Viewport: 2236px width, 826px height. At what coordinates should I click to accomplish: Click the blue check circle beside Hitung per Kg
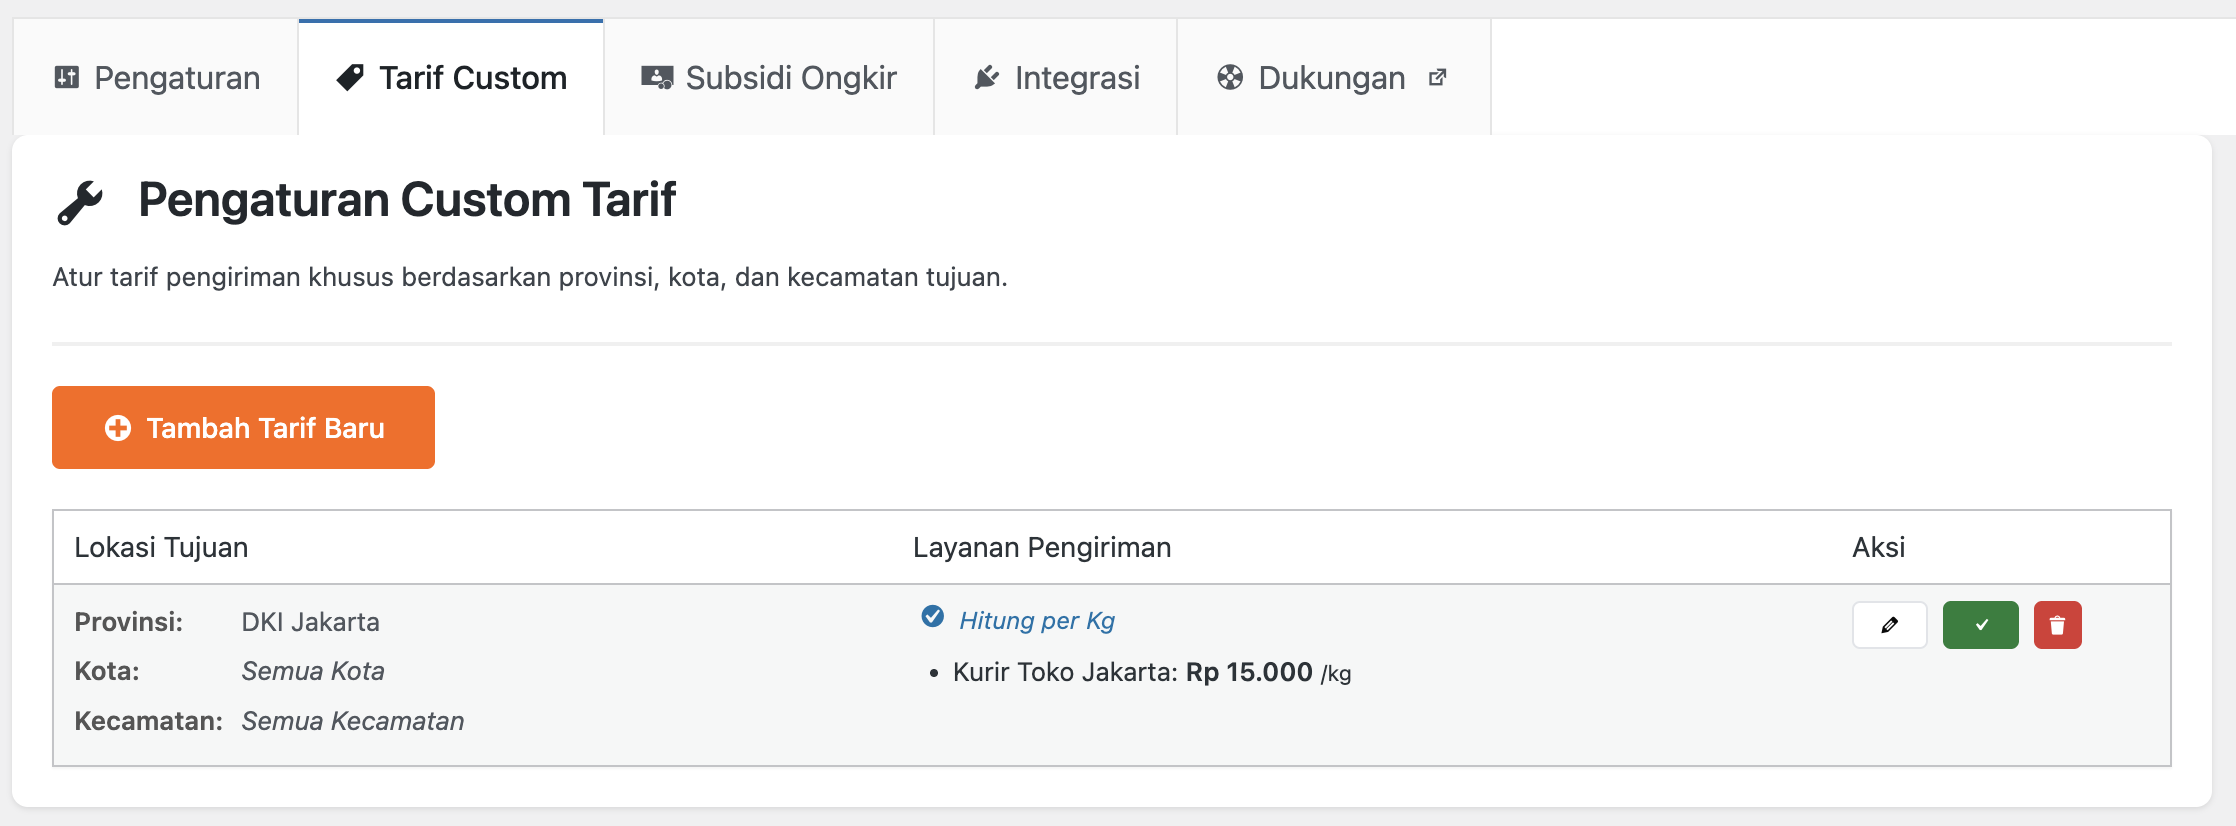click(x=932, y=616)
